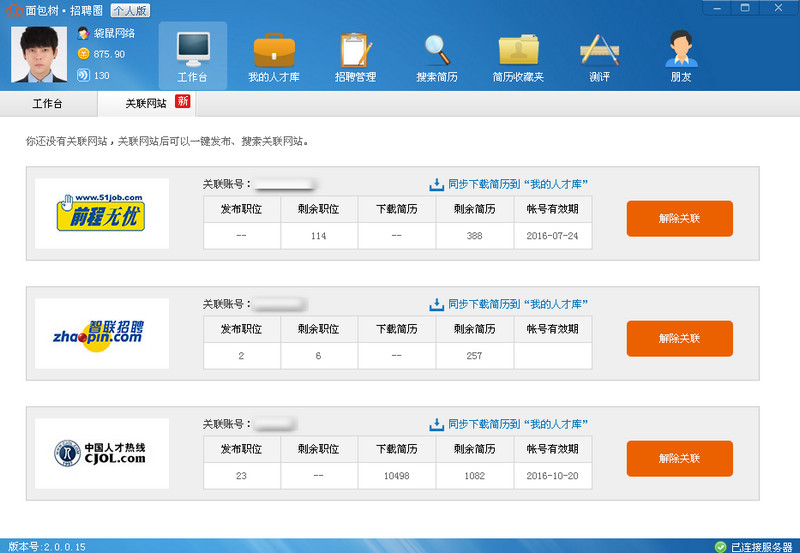Screen dimensions: 800x553
Task: Click the 1082 剩余简历 cell
Action: [x=474, y=475]
